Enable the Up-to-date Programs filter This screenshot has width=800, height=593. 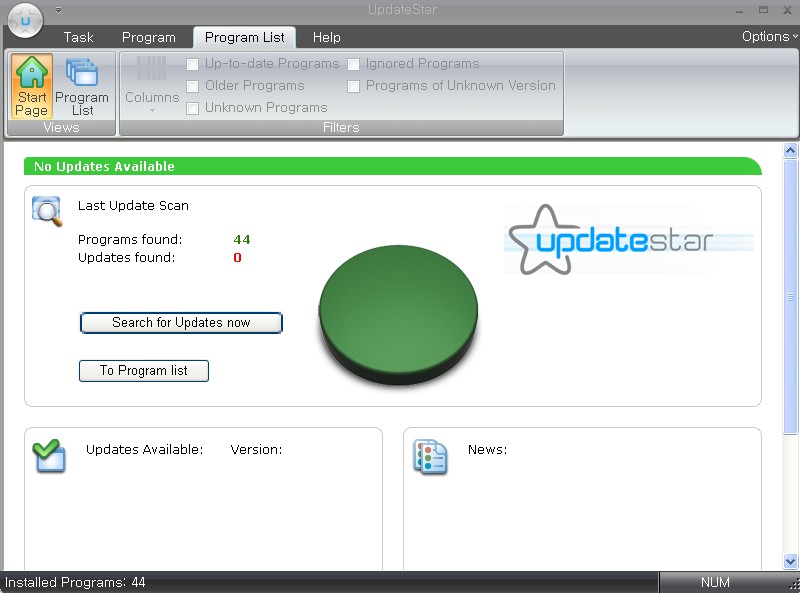point(192,64)
